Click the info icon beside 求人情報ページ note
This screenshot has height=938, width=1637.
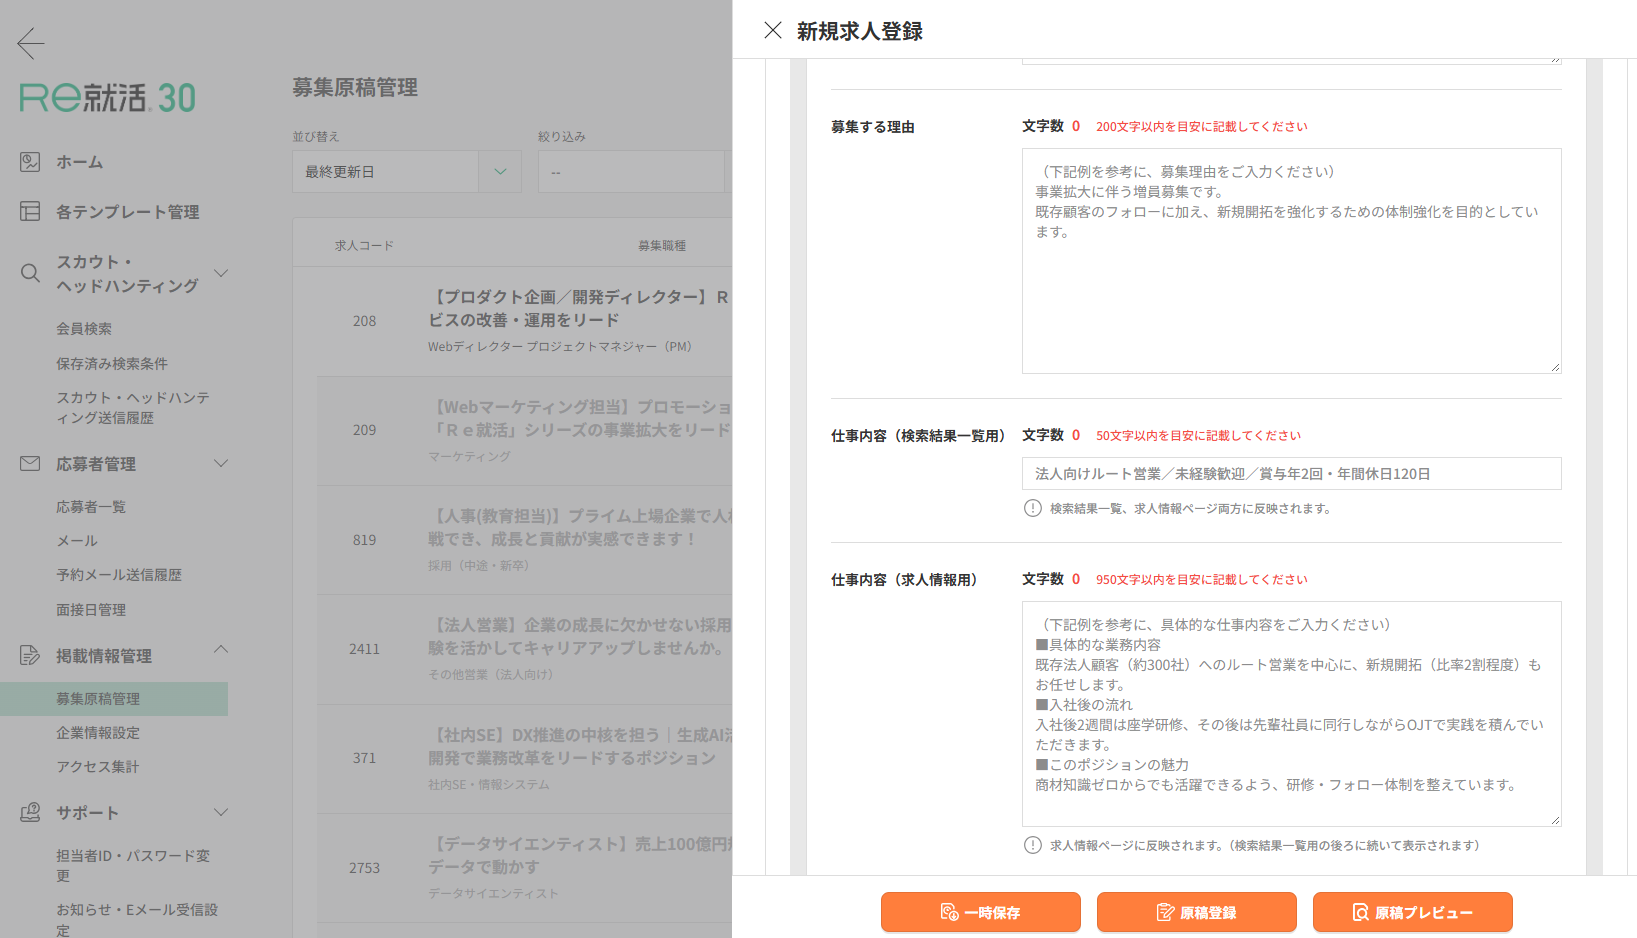click(x=1033, y=845)
